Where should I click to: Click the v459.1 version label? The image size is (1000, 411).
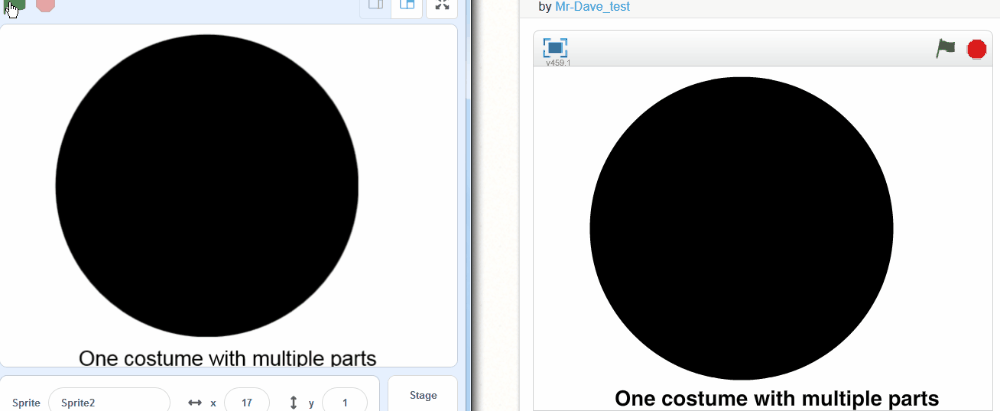(558, 63)
